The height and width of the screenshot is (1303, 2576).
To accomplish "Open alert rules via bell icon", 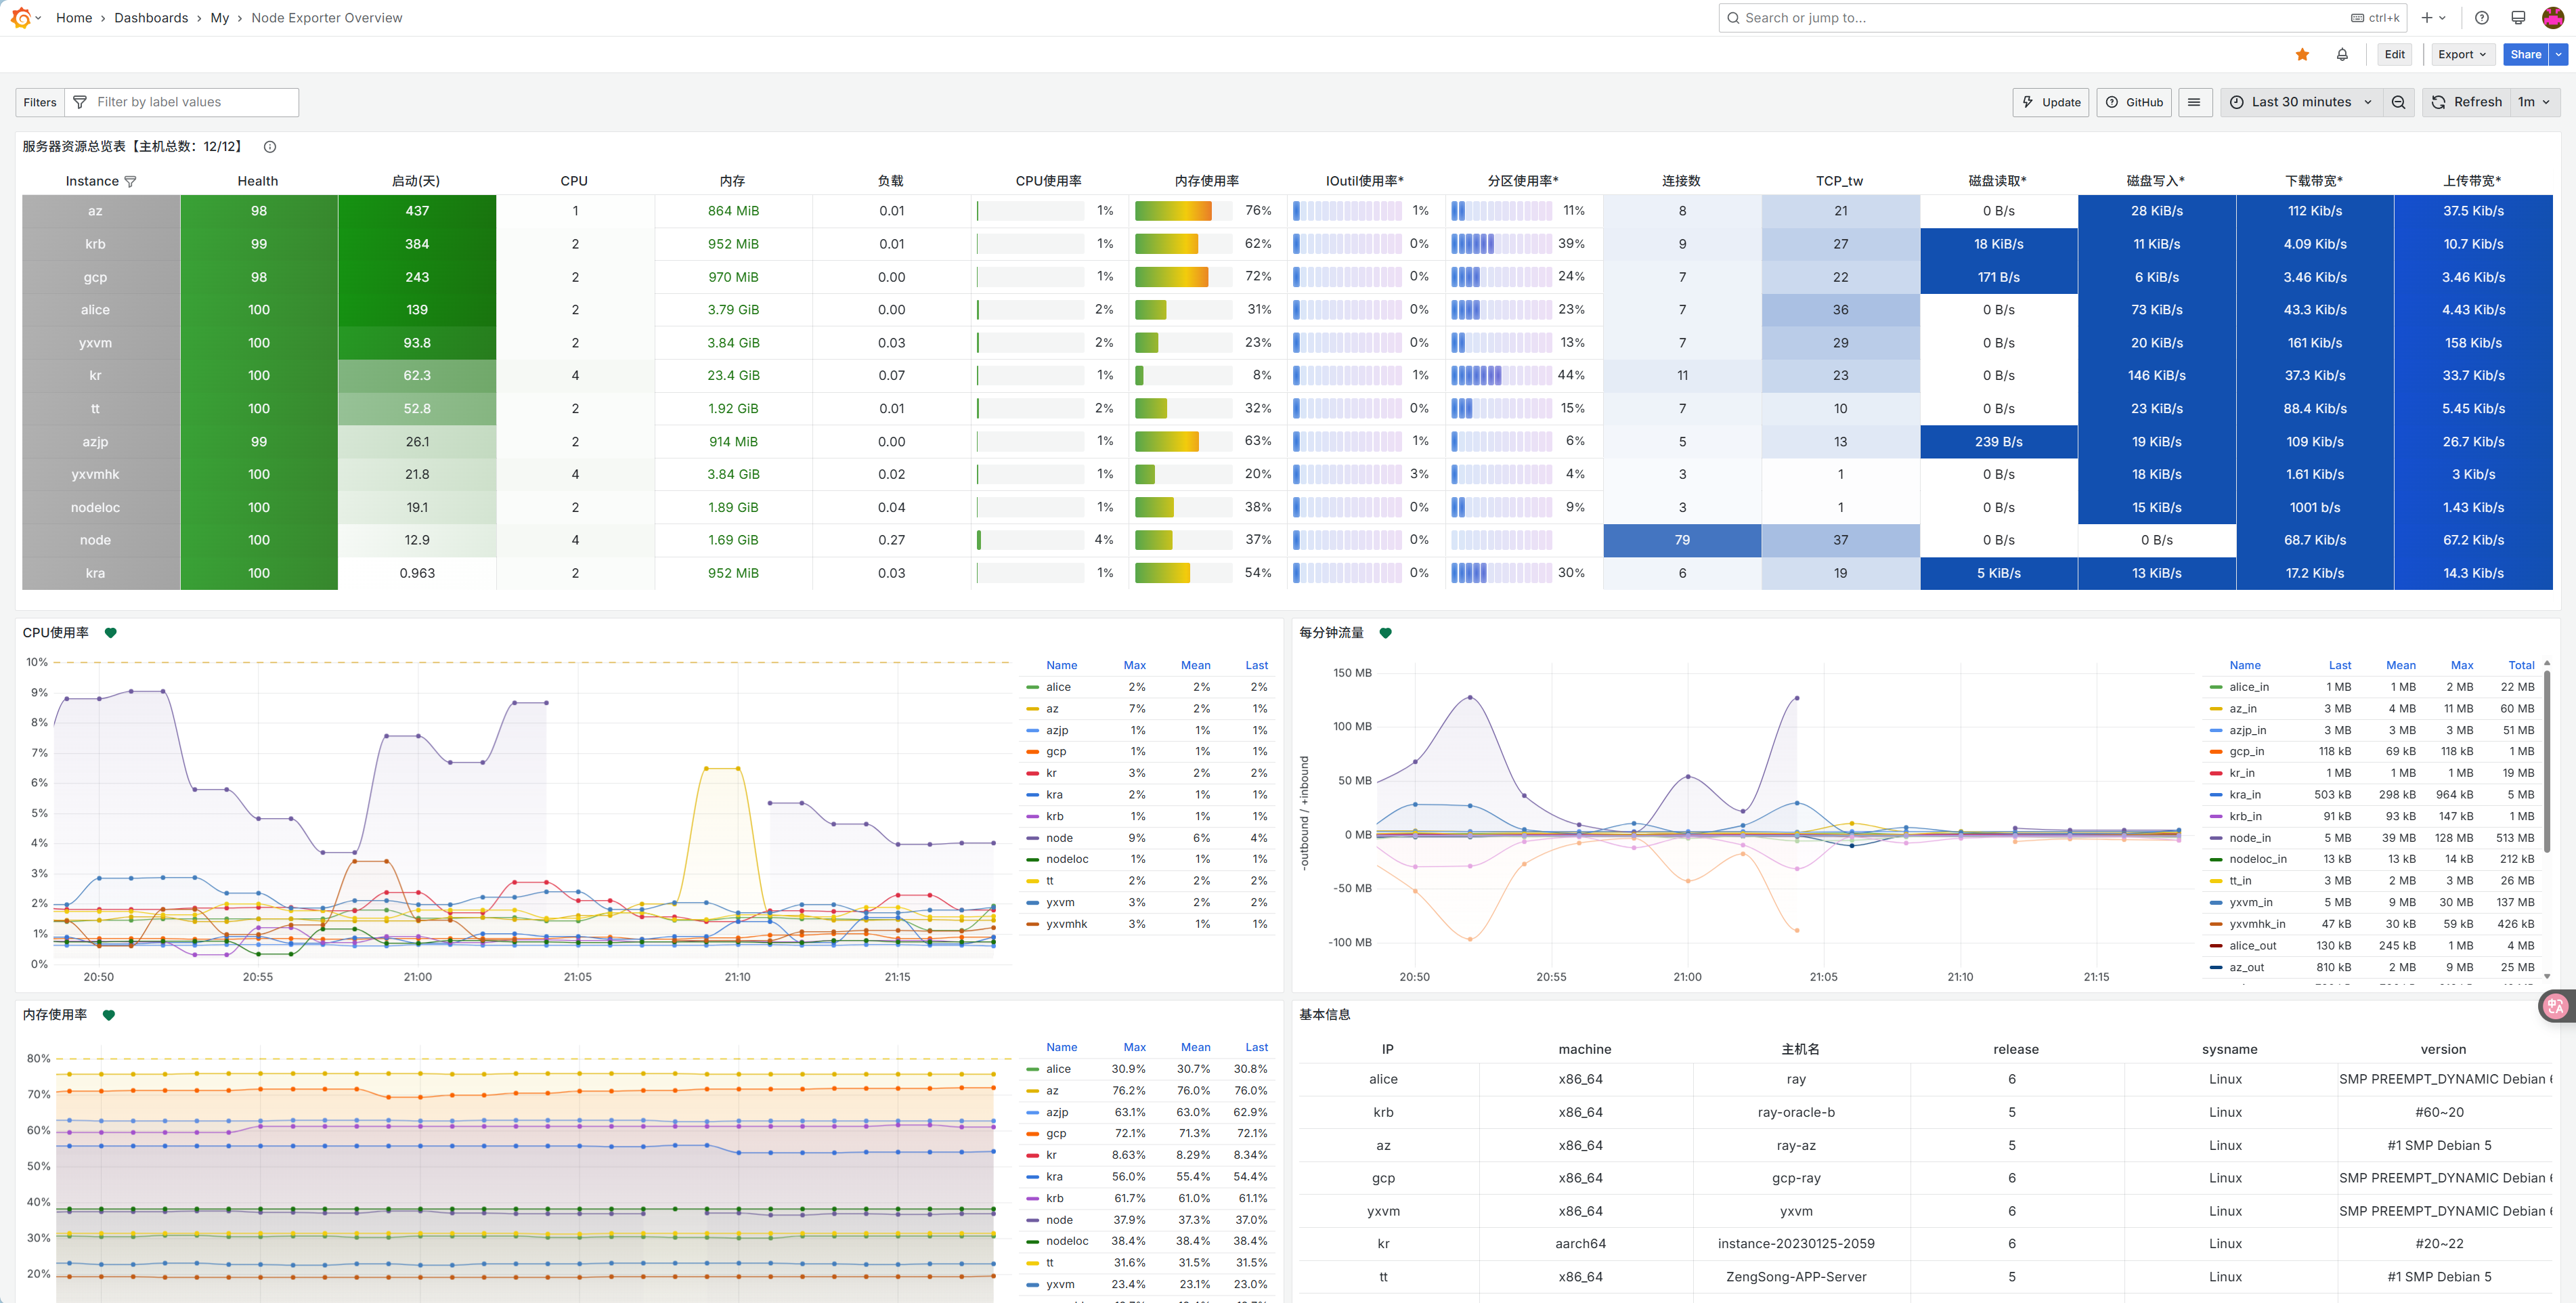I will [x=2342, y=55].
